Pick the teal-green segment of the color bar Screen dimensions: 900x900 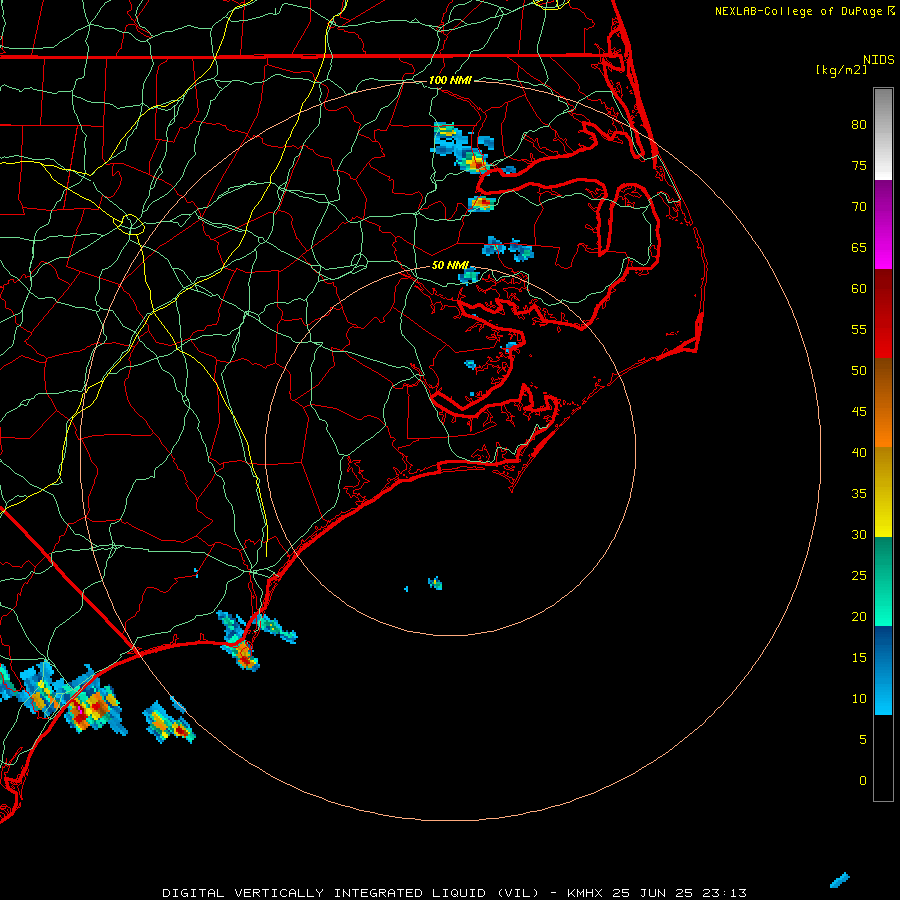pos(883,581)
